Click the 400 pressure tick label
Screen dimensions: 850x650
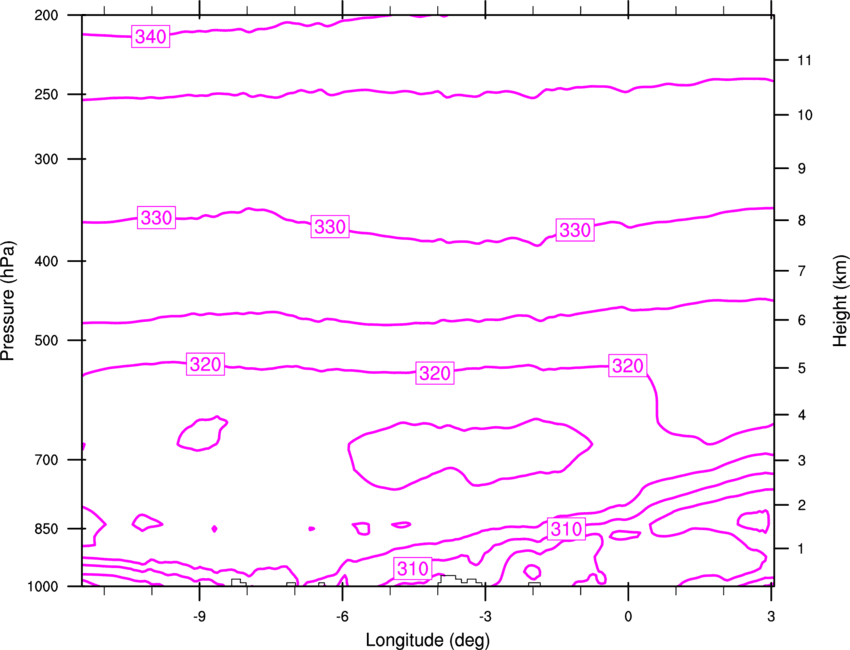click(x=46, y=261)
